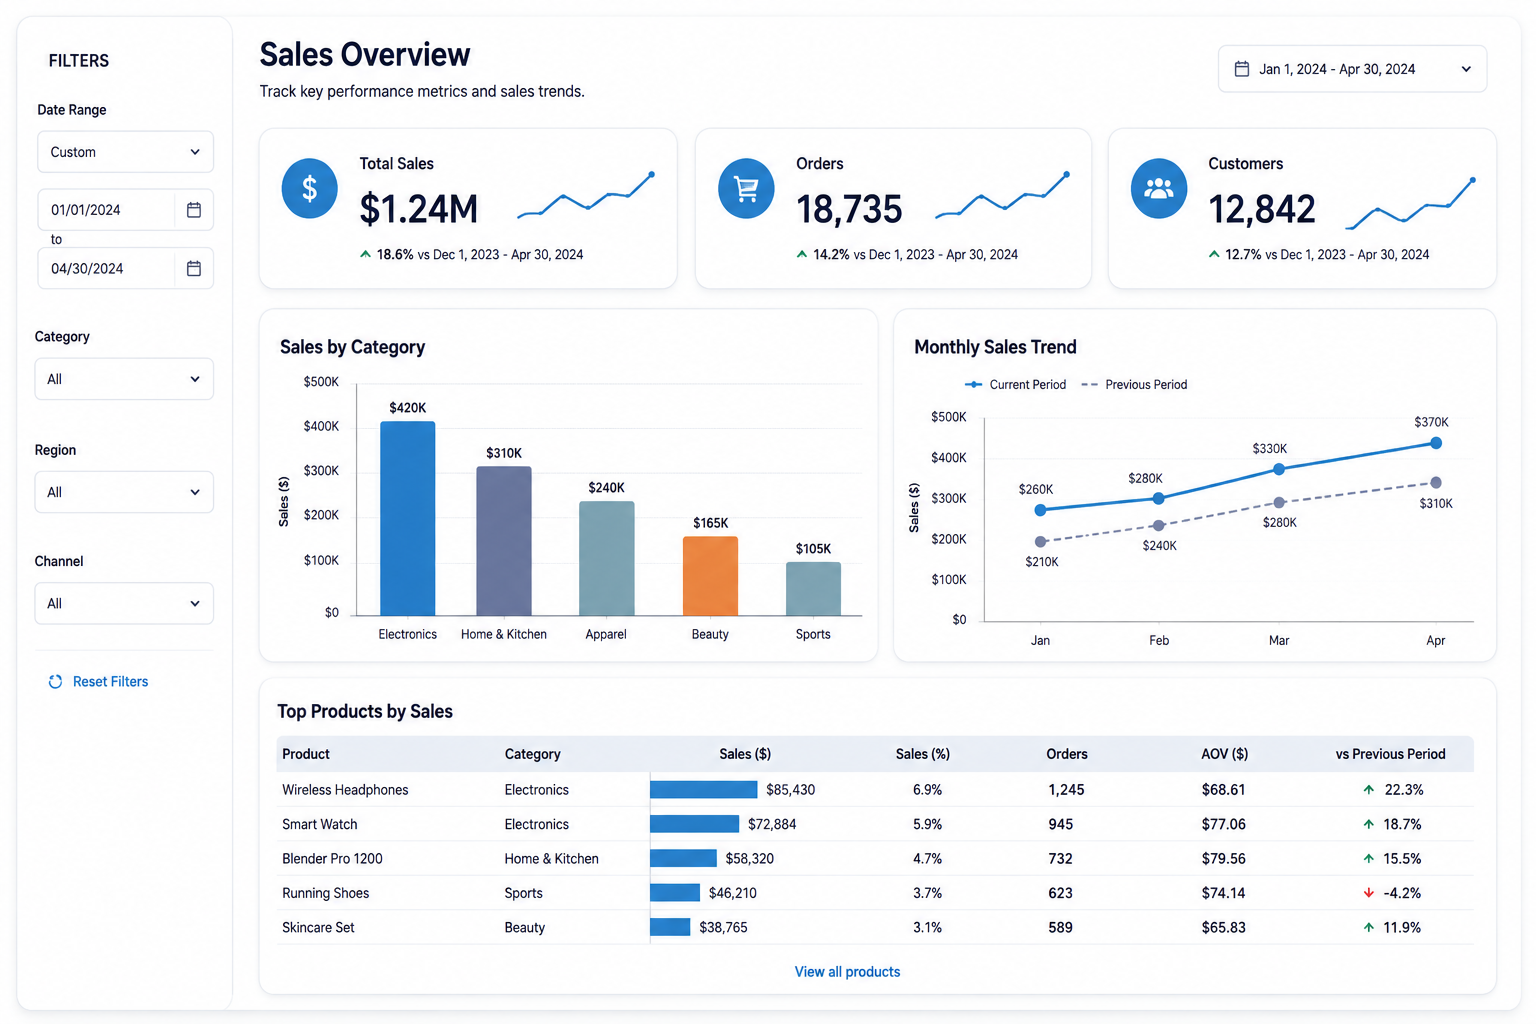Sort table by vs Previous Period header

point(1391,754)
